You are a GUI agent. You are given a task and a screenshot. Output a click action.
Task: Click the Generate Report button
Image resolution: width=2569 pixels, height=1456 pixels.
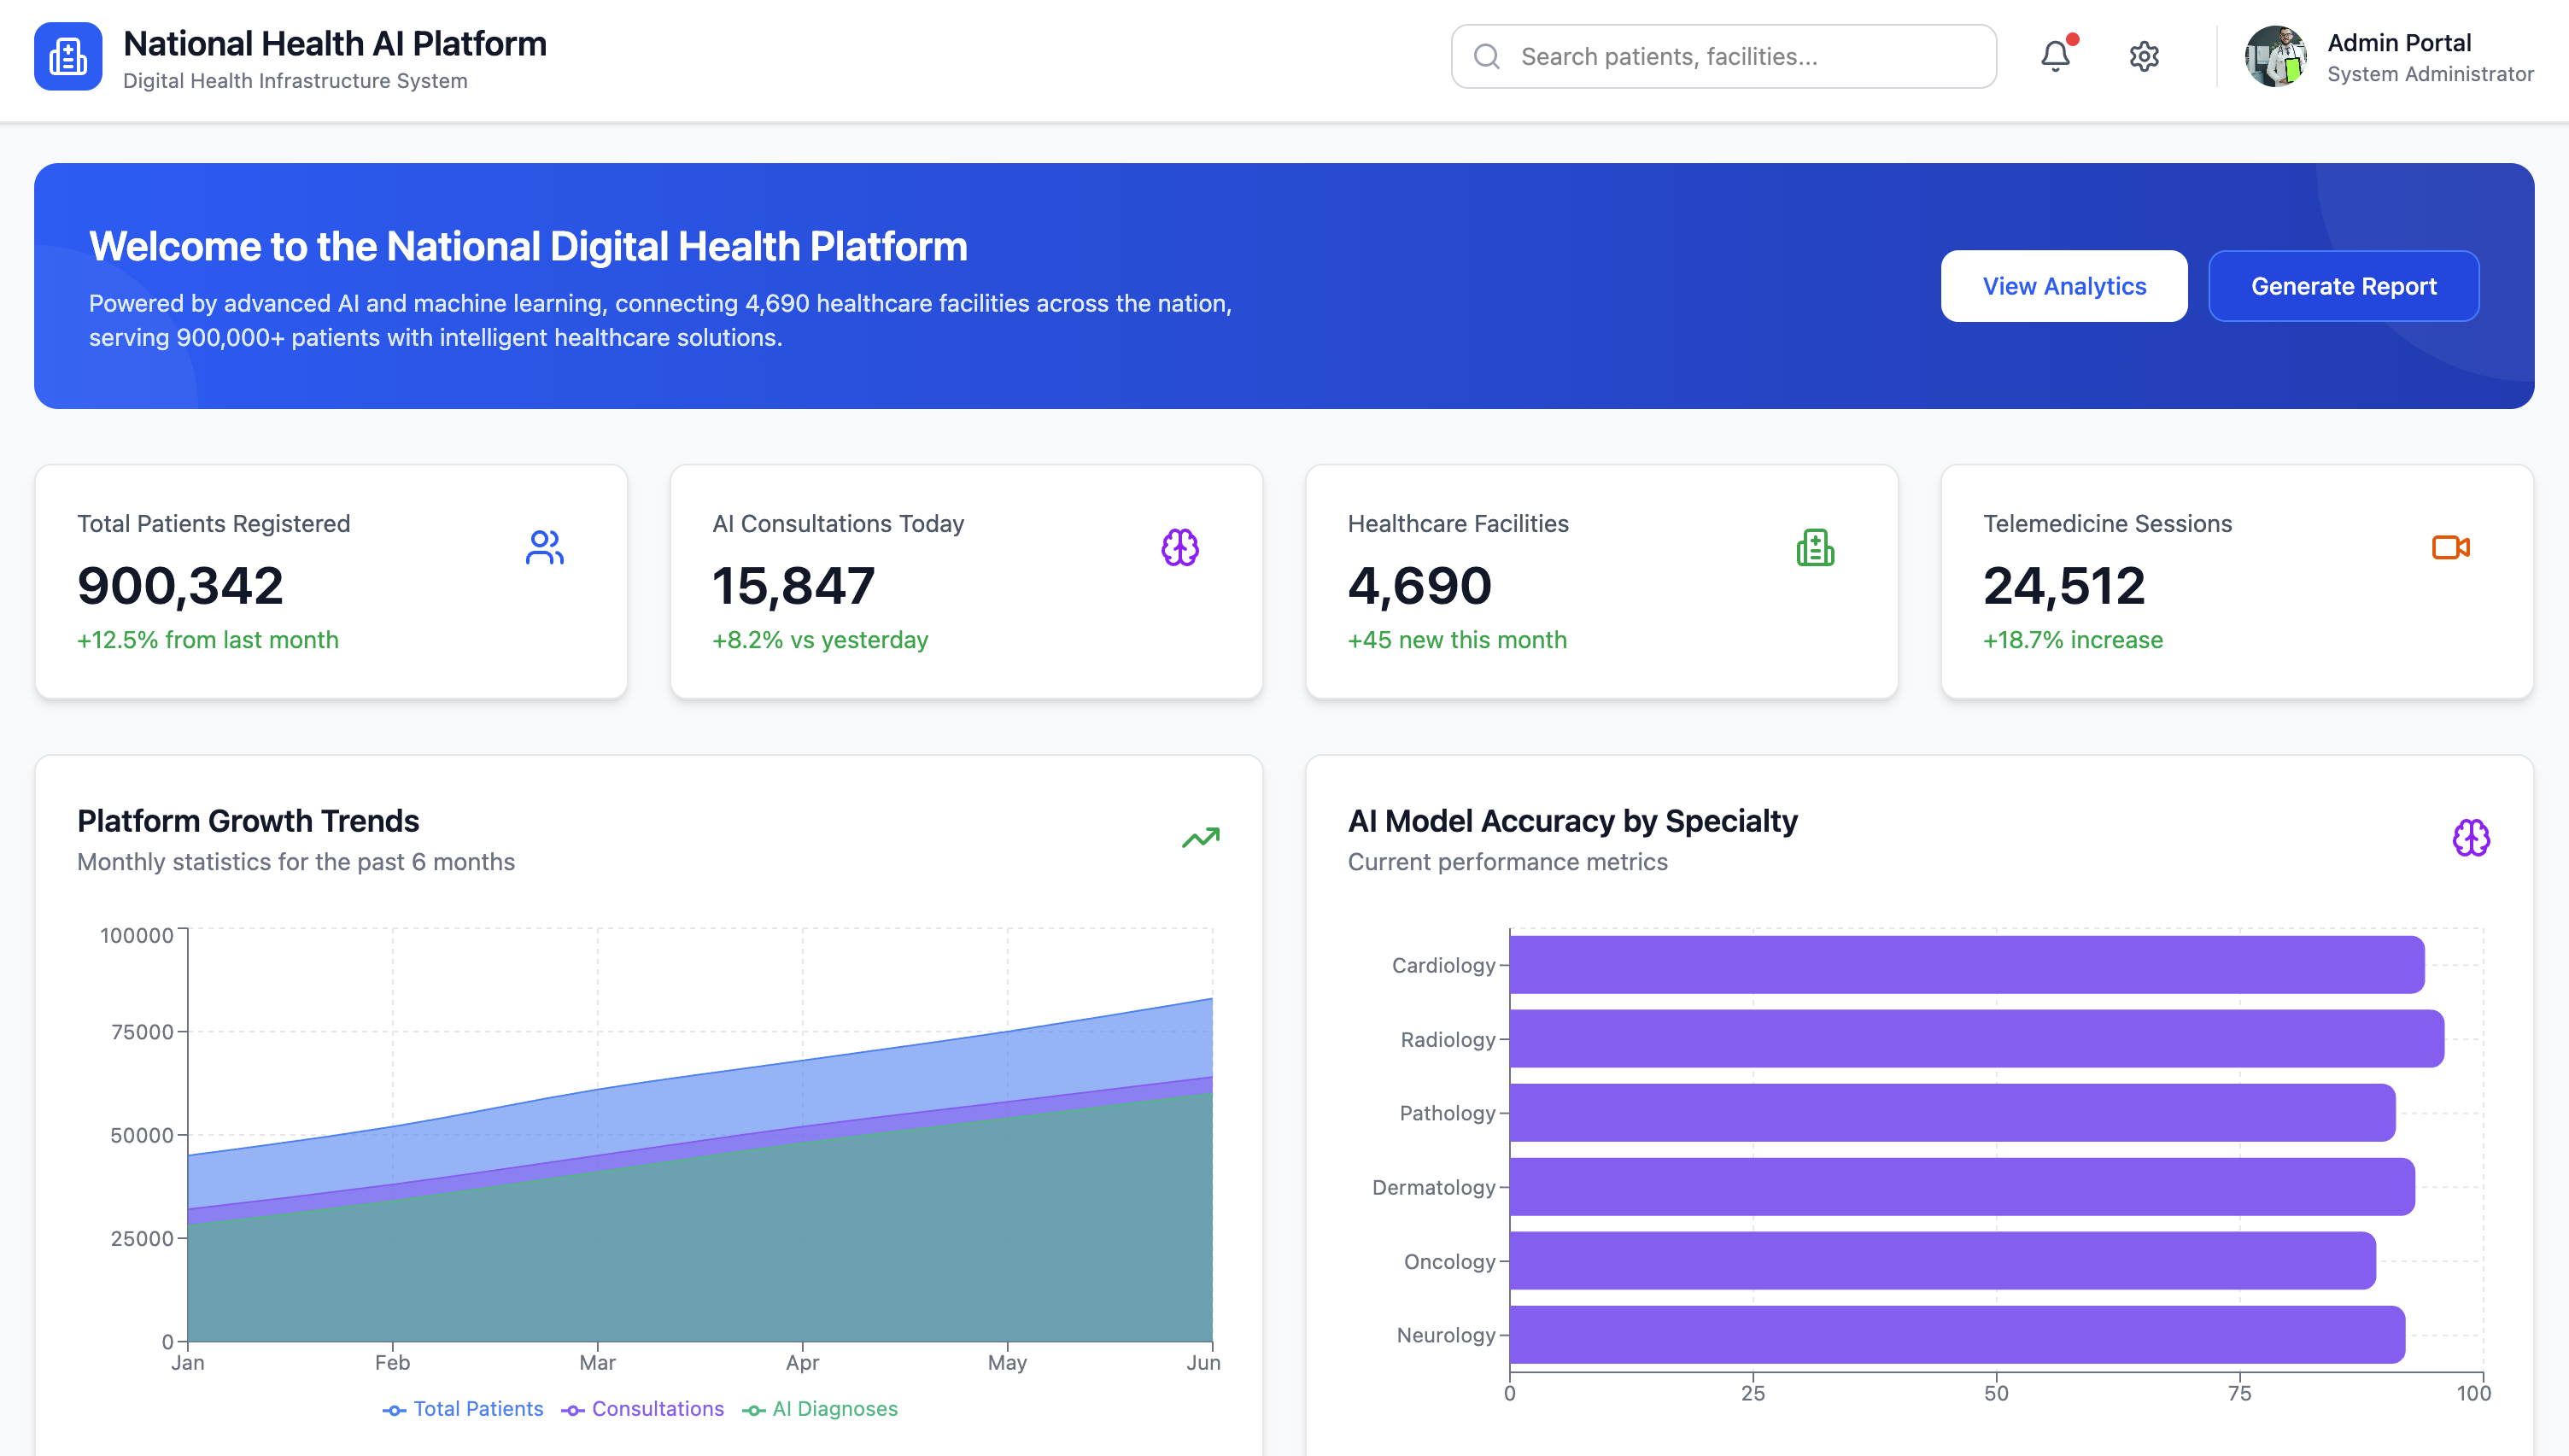2343,286
